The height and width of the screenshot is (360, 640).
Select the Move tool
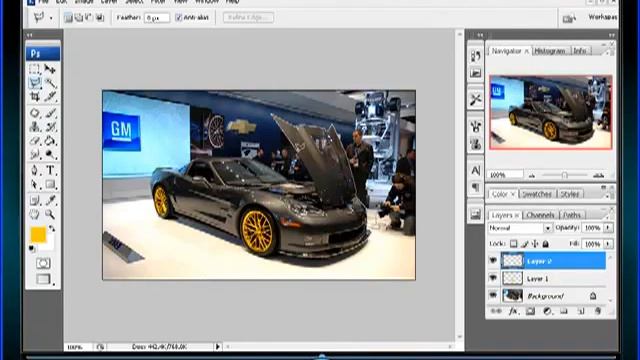point(50,69)
